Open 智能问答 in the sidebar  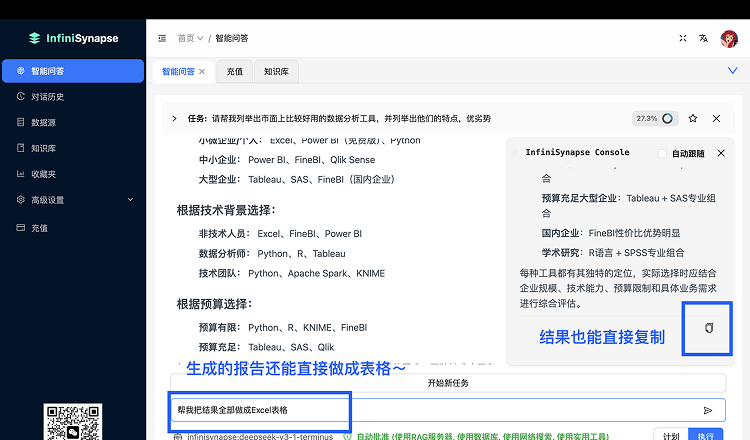coord(73,71)
